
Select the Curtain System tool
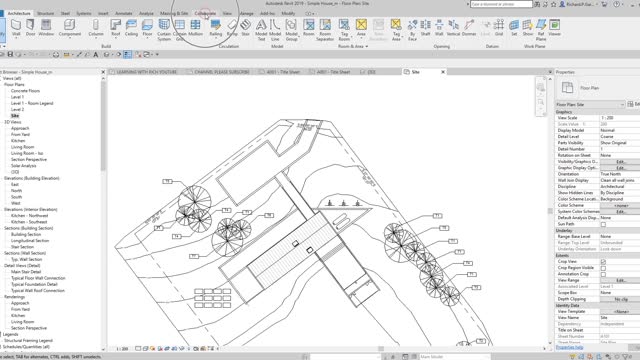click(164, 30)
